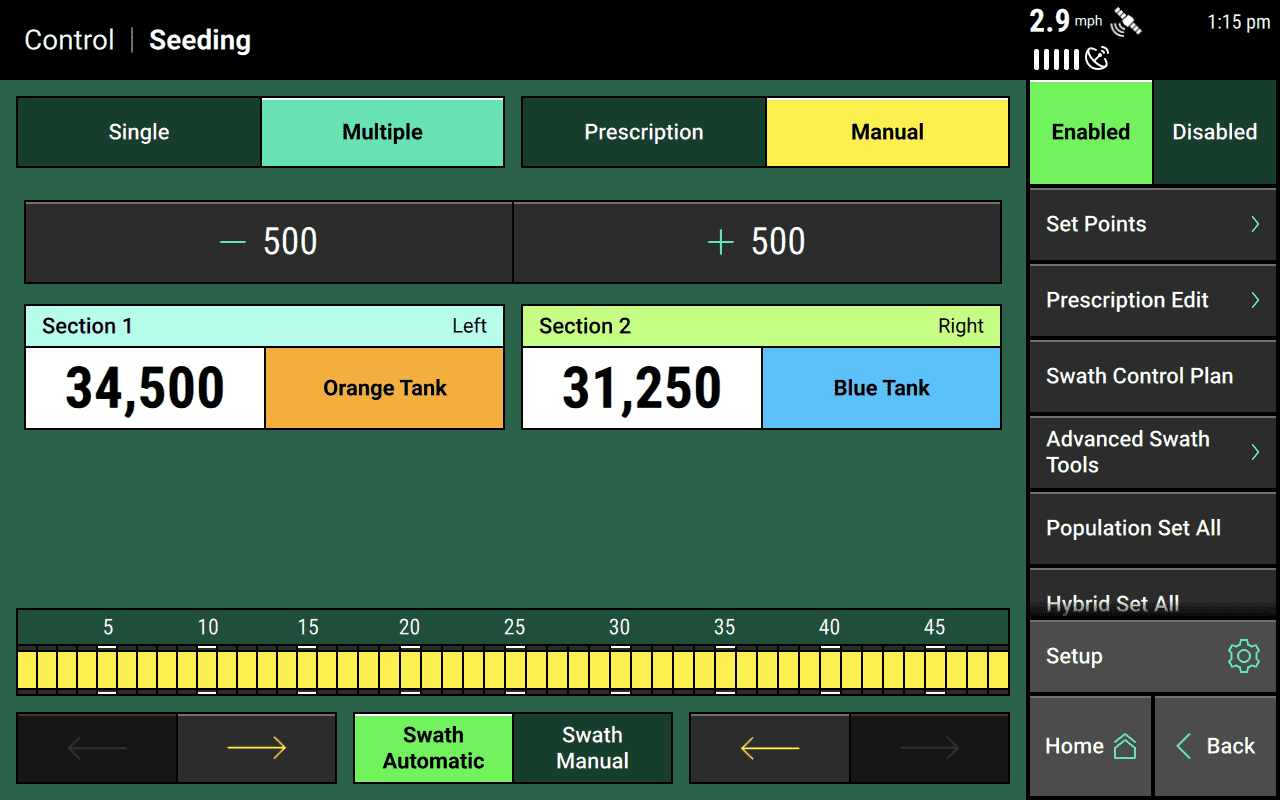1280x800 pixels.
Task: Click the GPS satellite status icon
Action: click(1126, 22)
